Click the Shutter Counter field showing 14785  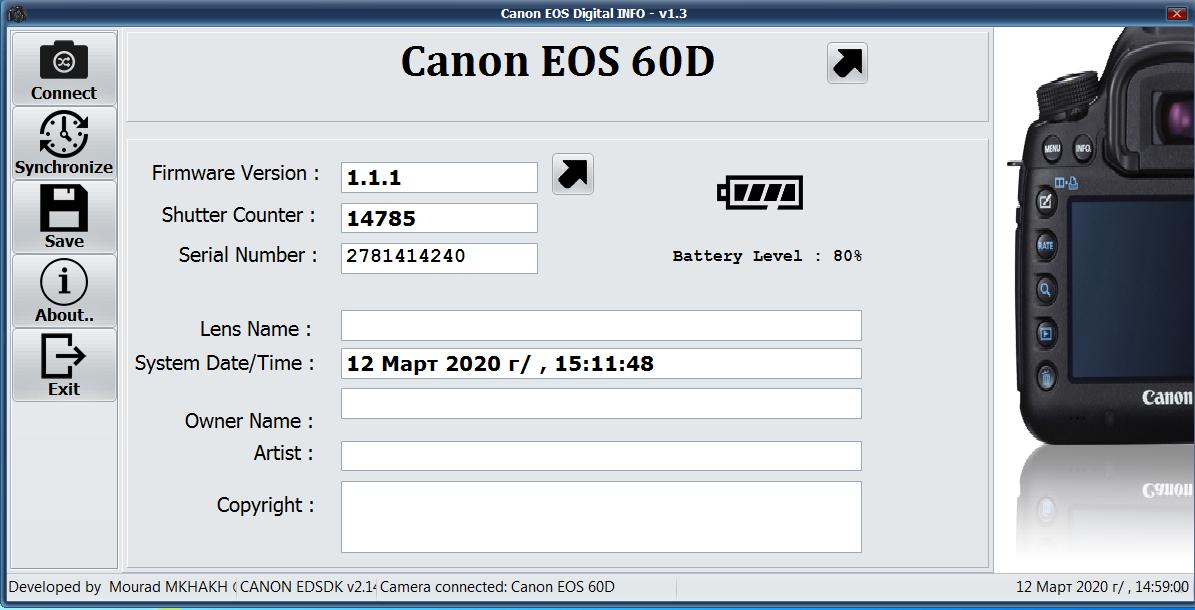coord(439,218)
